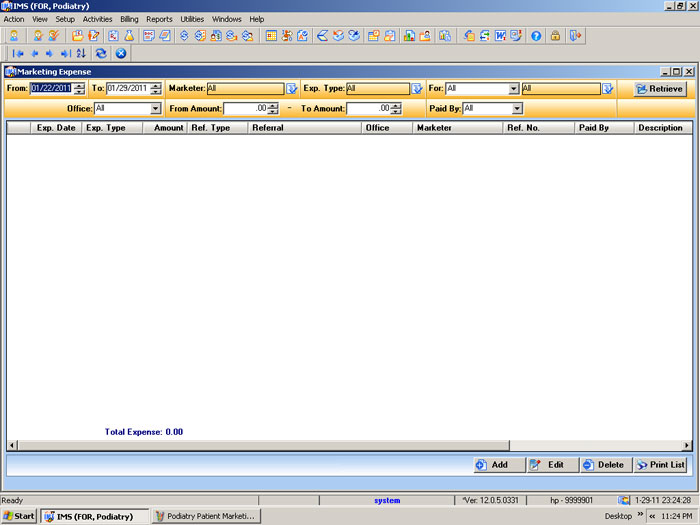Click the Rx prescription clipboard icon

coord(113,36)
